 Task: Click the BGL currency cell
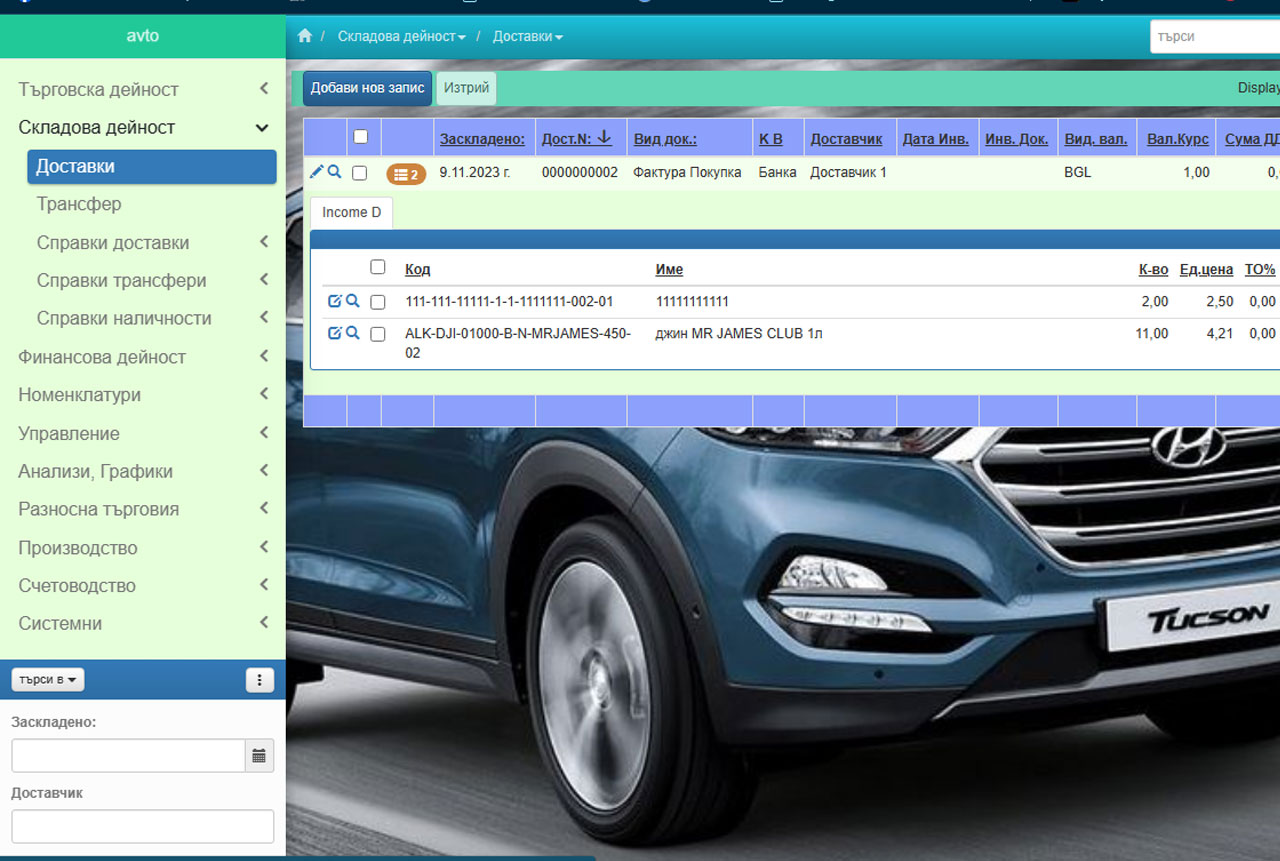pos(1078,172)
